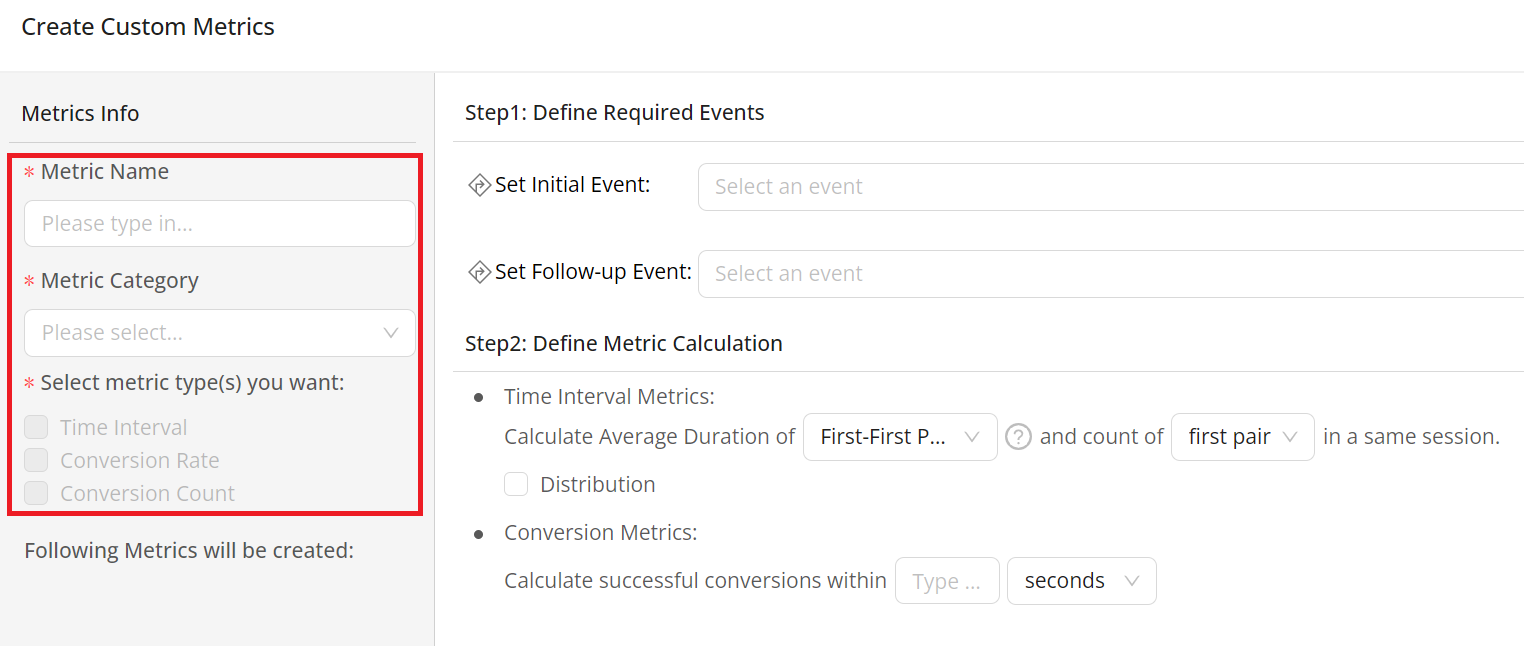The image size is (1524, 646).
Task: Click the question mark help icon
Action: 1018,437
